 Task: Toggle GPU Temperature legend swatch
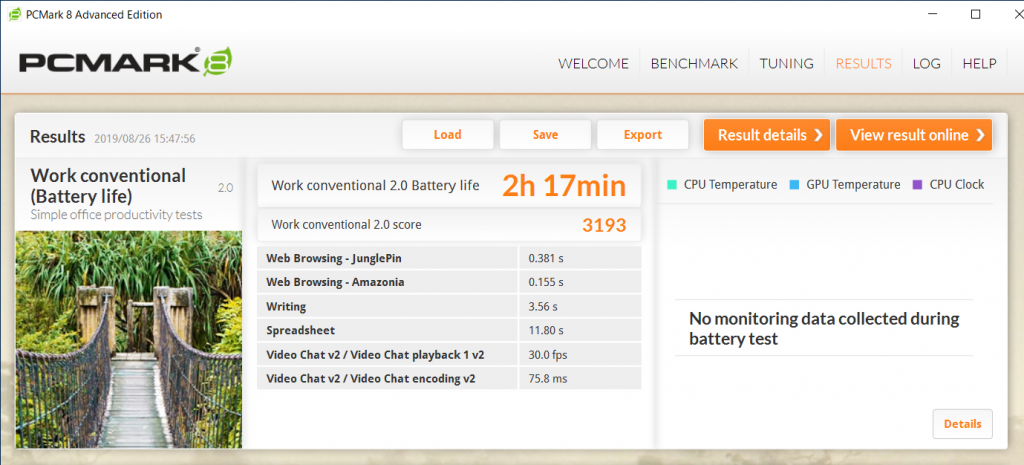pos(794,185)
